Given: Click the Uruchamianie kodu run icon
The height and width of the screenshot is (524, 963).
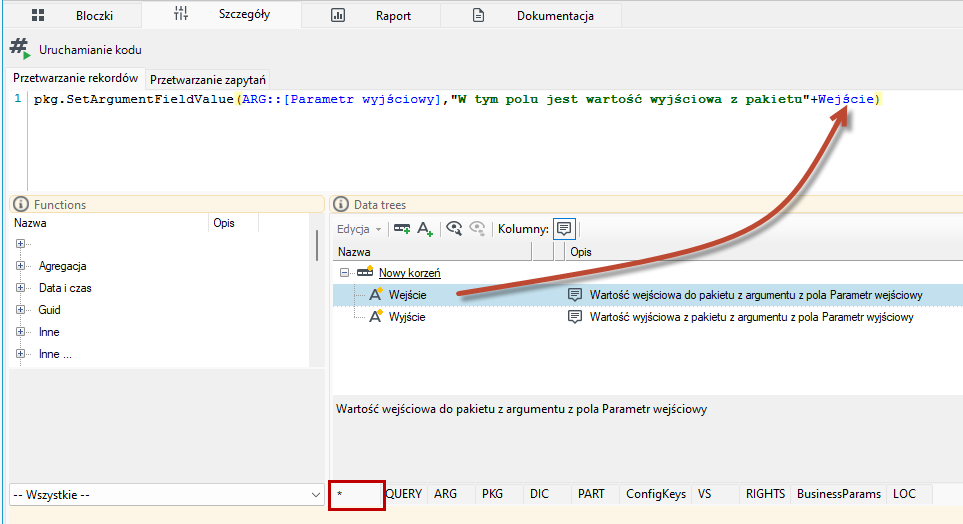Looking at the screenshot, I should click(20, 49).
